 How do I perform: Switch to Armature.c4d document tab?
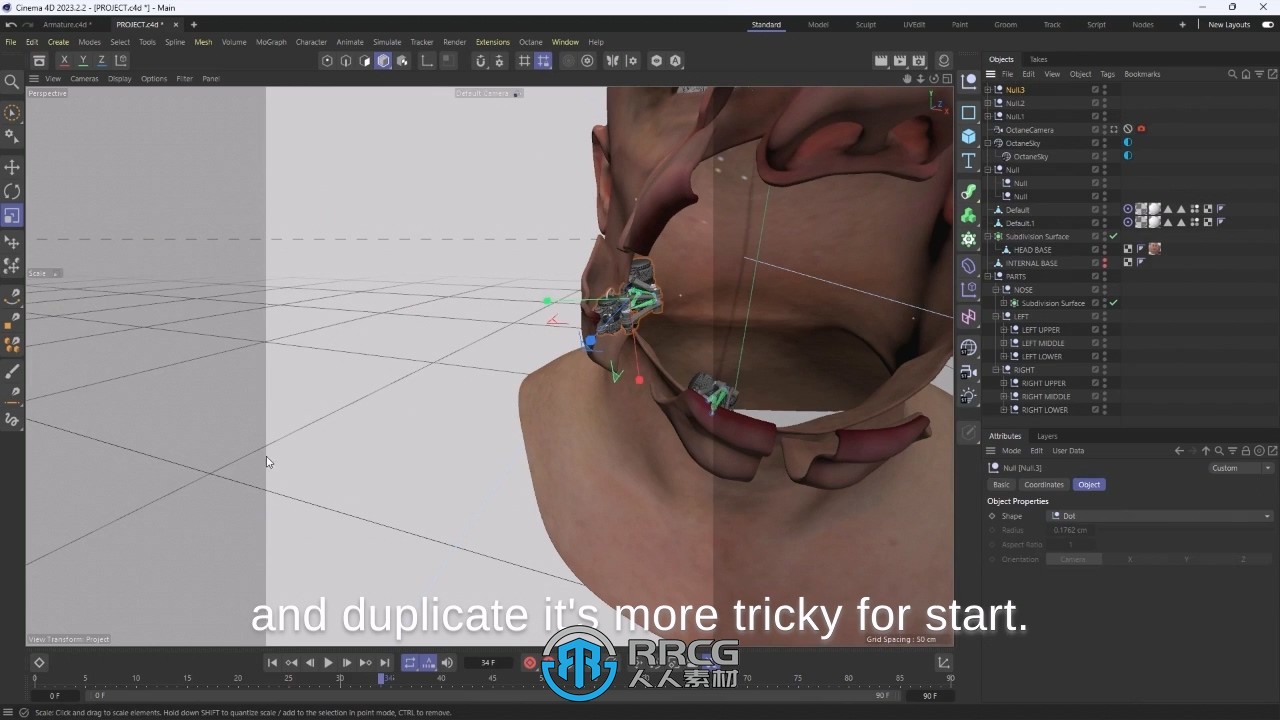[67, 24]
